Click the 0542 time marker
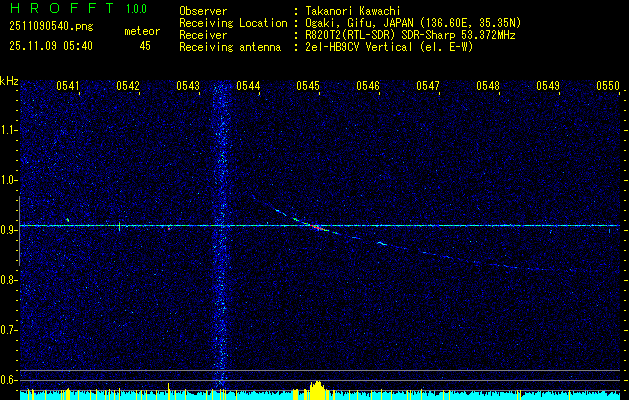 (128, 85)
